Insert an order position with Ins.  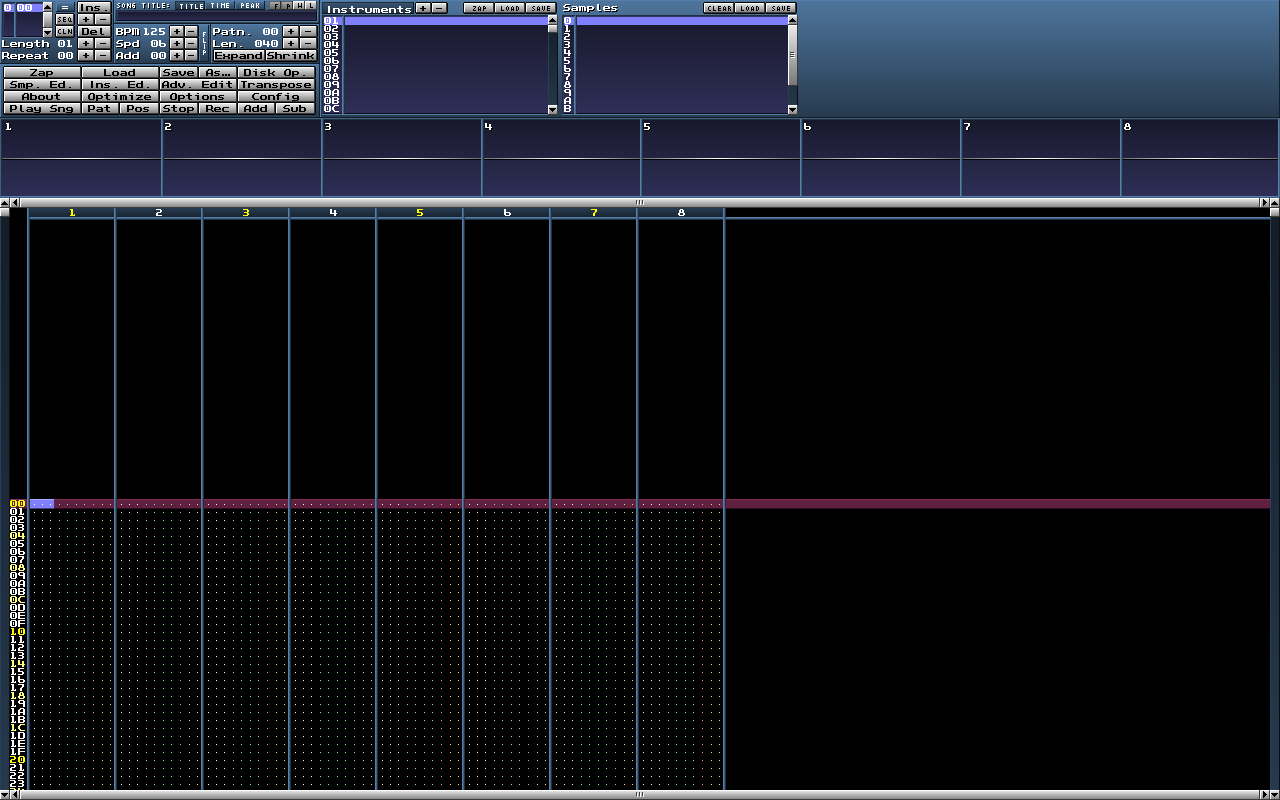click(94, 7)
